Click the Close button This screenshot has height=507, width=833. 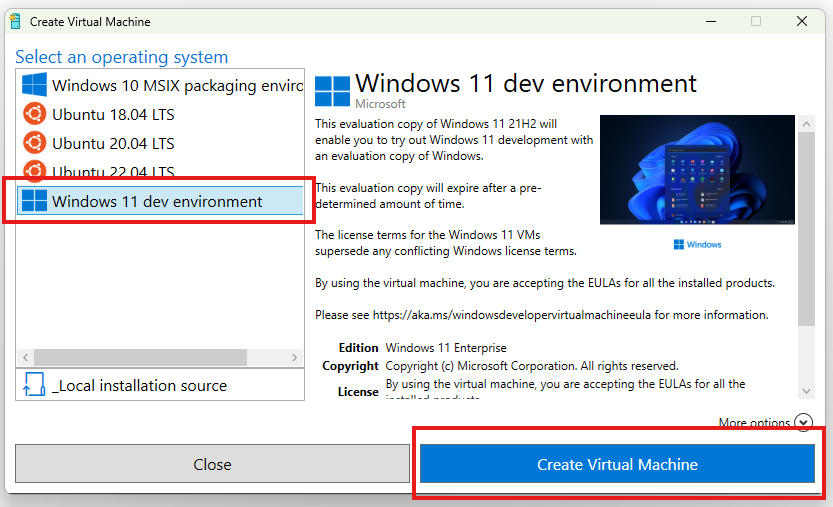tap(212, 464)
